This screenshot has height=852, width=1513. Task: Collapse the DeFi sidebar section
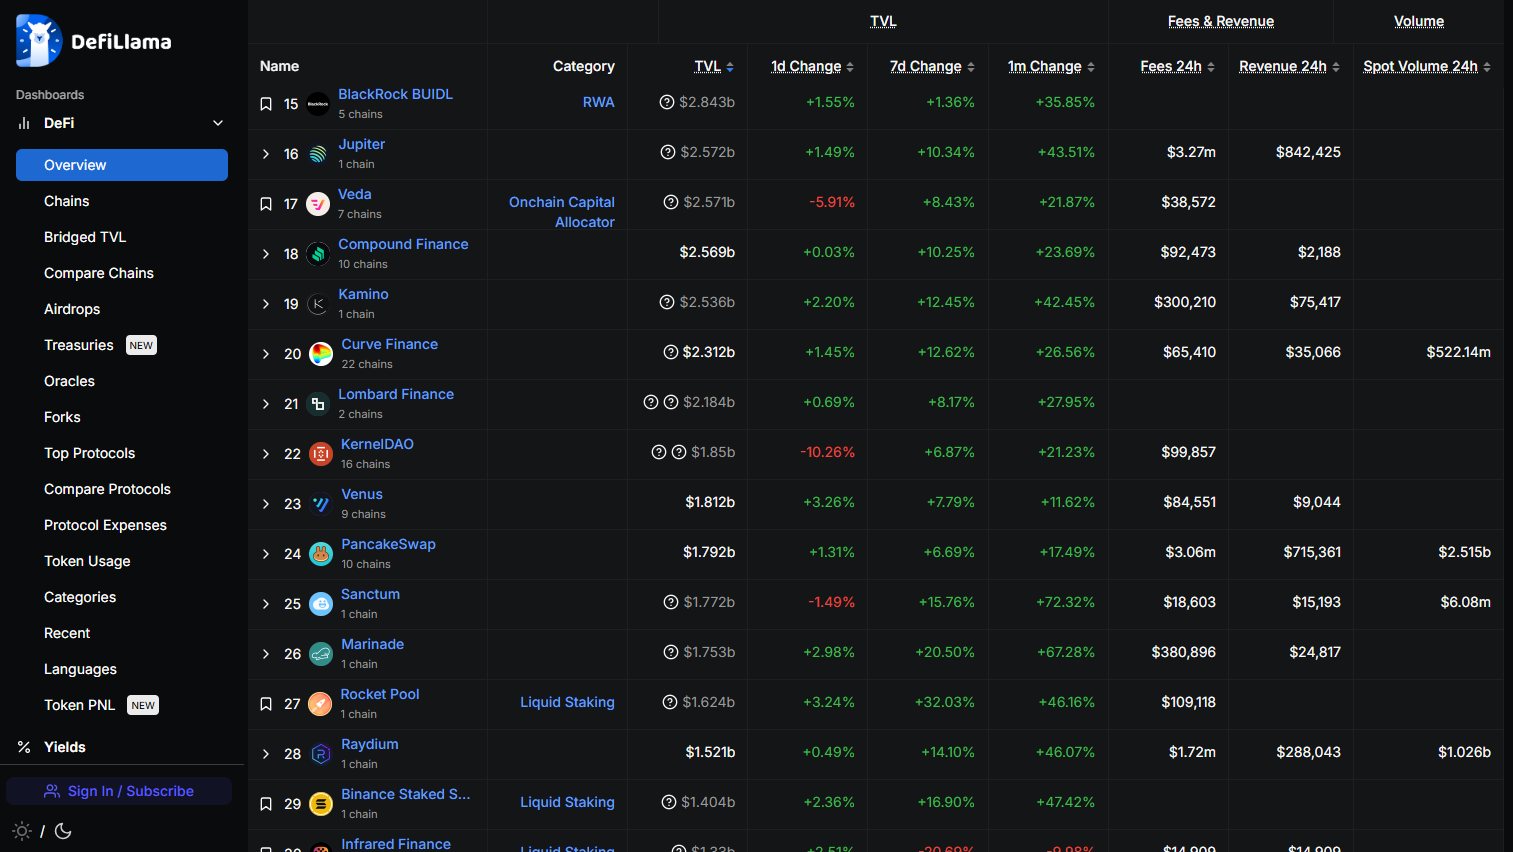(x=218, y=123)
